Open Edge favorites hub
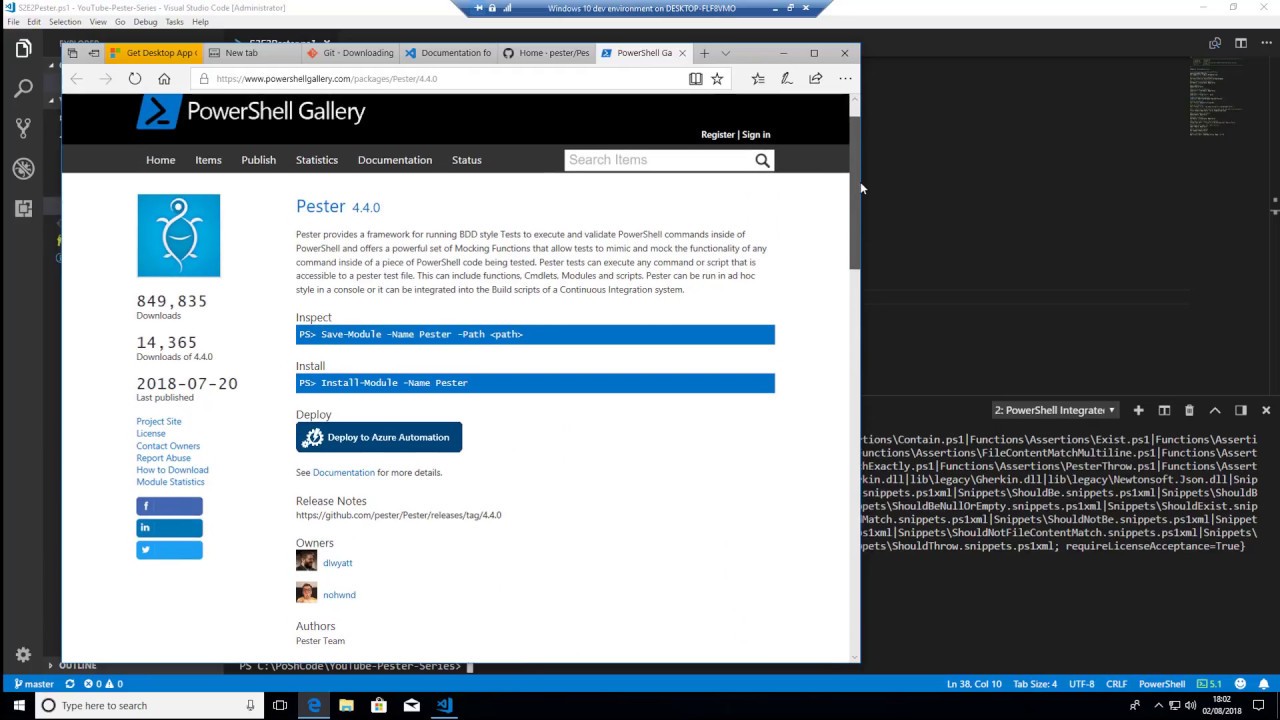1280x720 pixels. (758, 79)
